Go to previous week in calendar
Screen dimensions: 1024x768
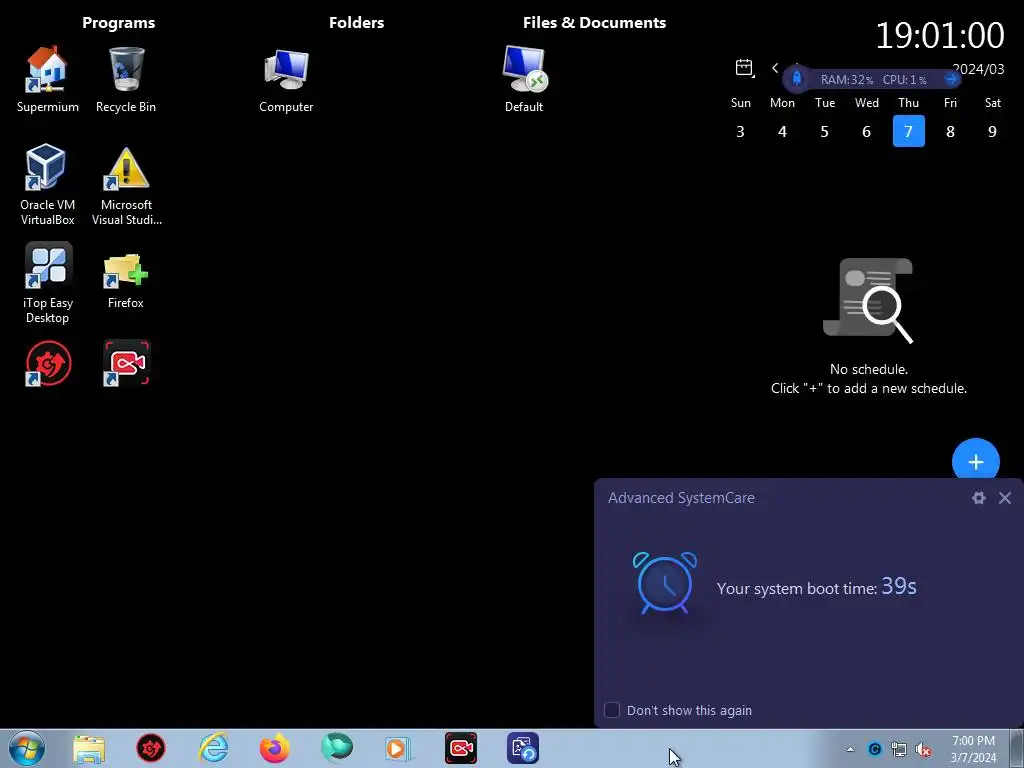tap(775, 68)
